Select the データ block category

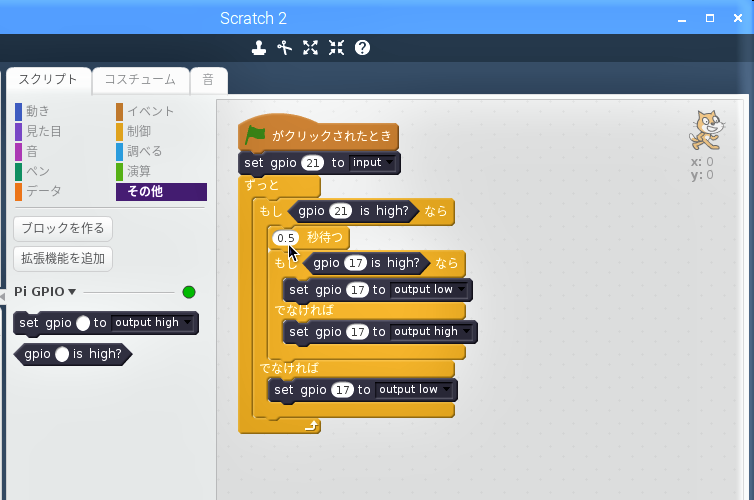(38, 191)
